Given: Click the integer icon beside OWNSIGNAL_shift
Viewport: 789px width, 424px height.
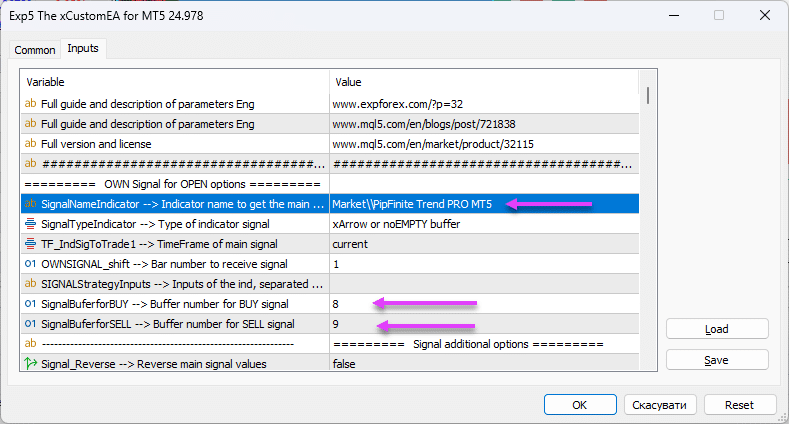Looking at the screenshot, I should [30, 264].
